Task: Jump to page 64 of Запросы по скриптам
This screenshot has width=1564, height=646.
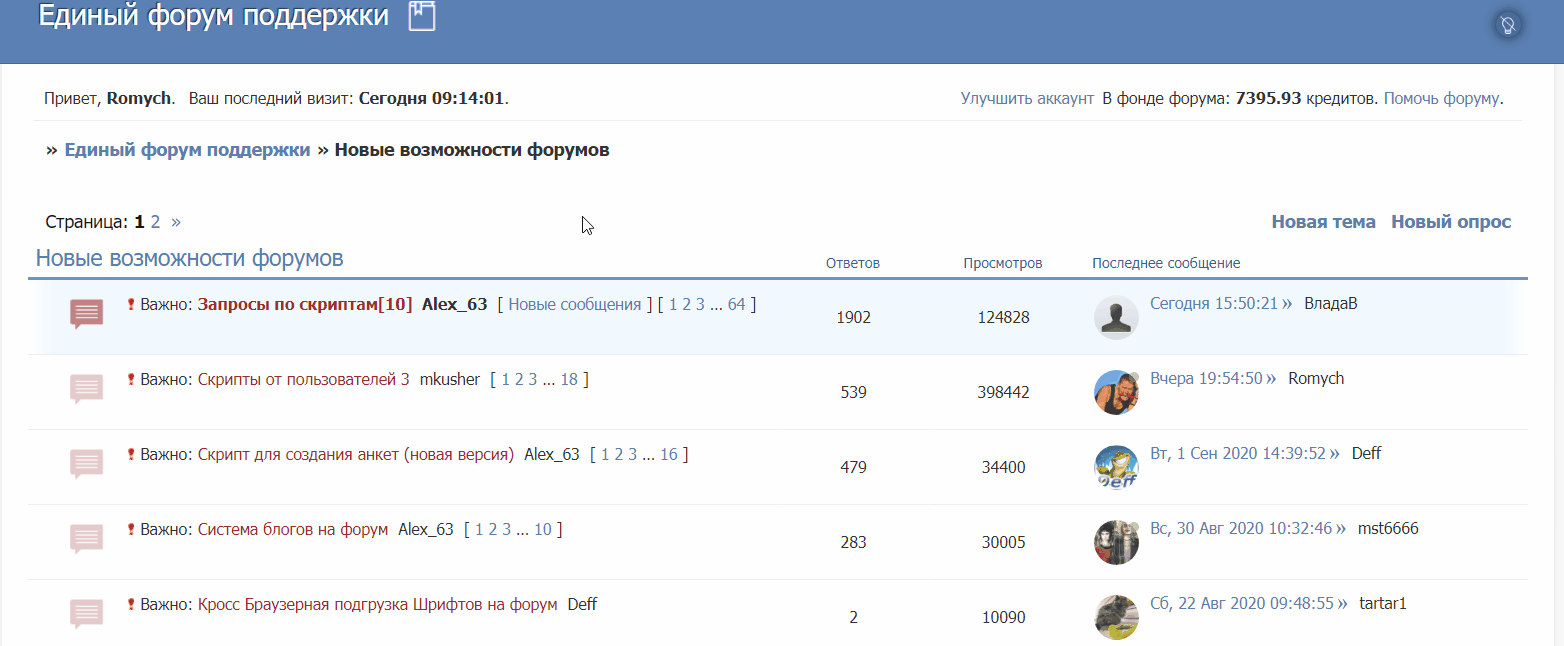Action: [x=736, y=304]
